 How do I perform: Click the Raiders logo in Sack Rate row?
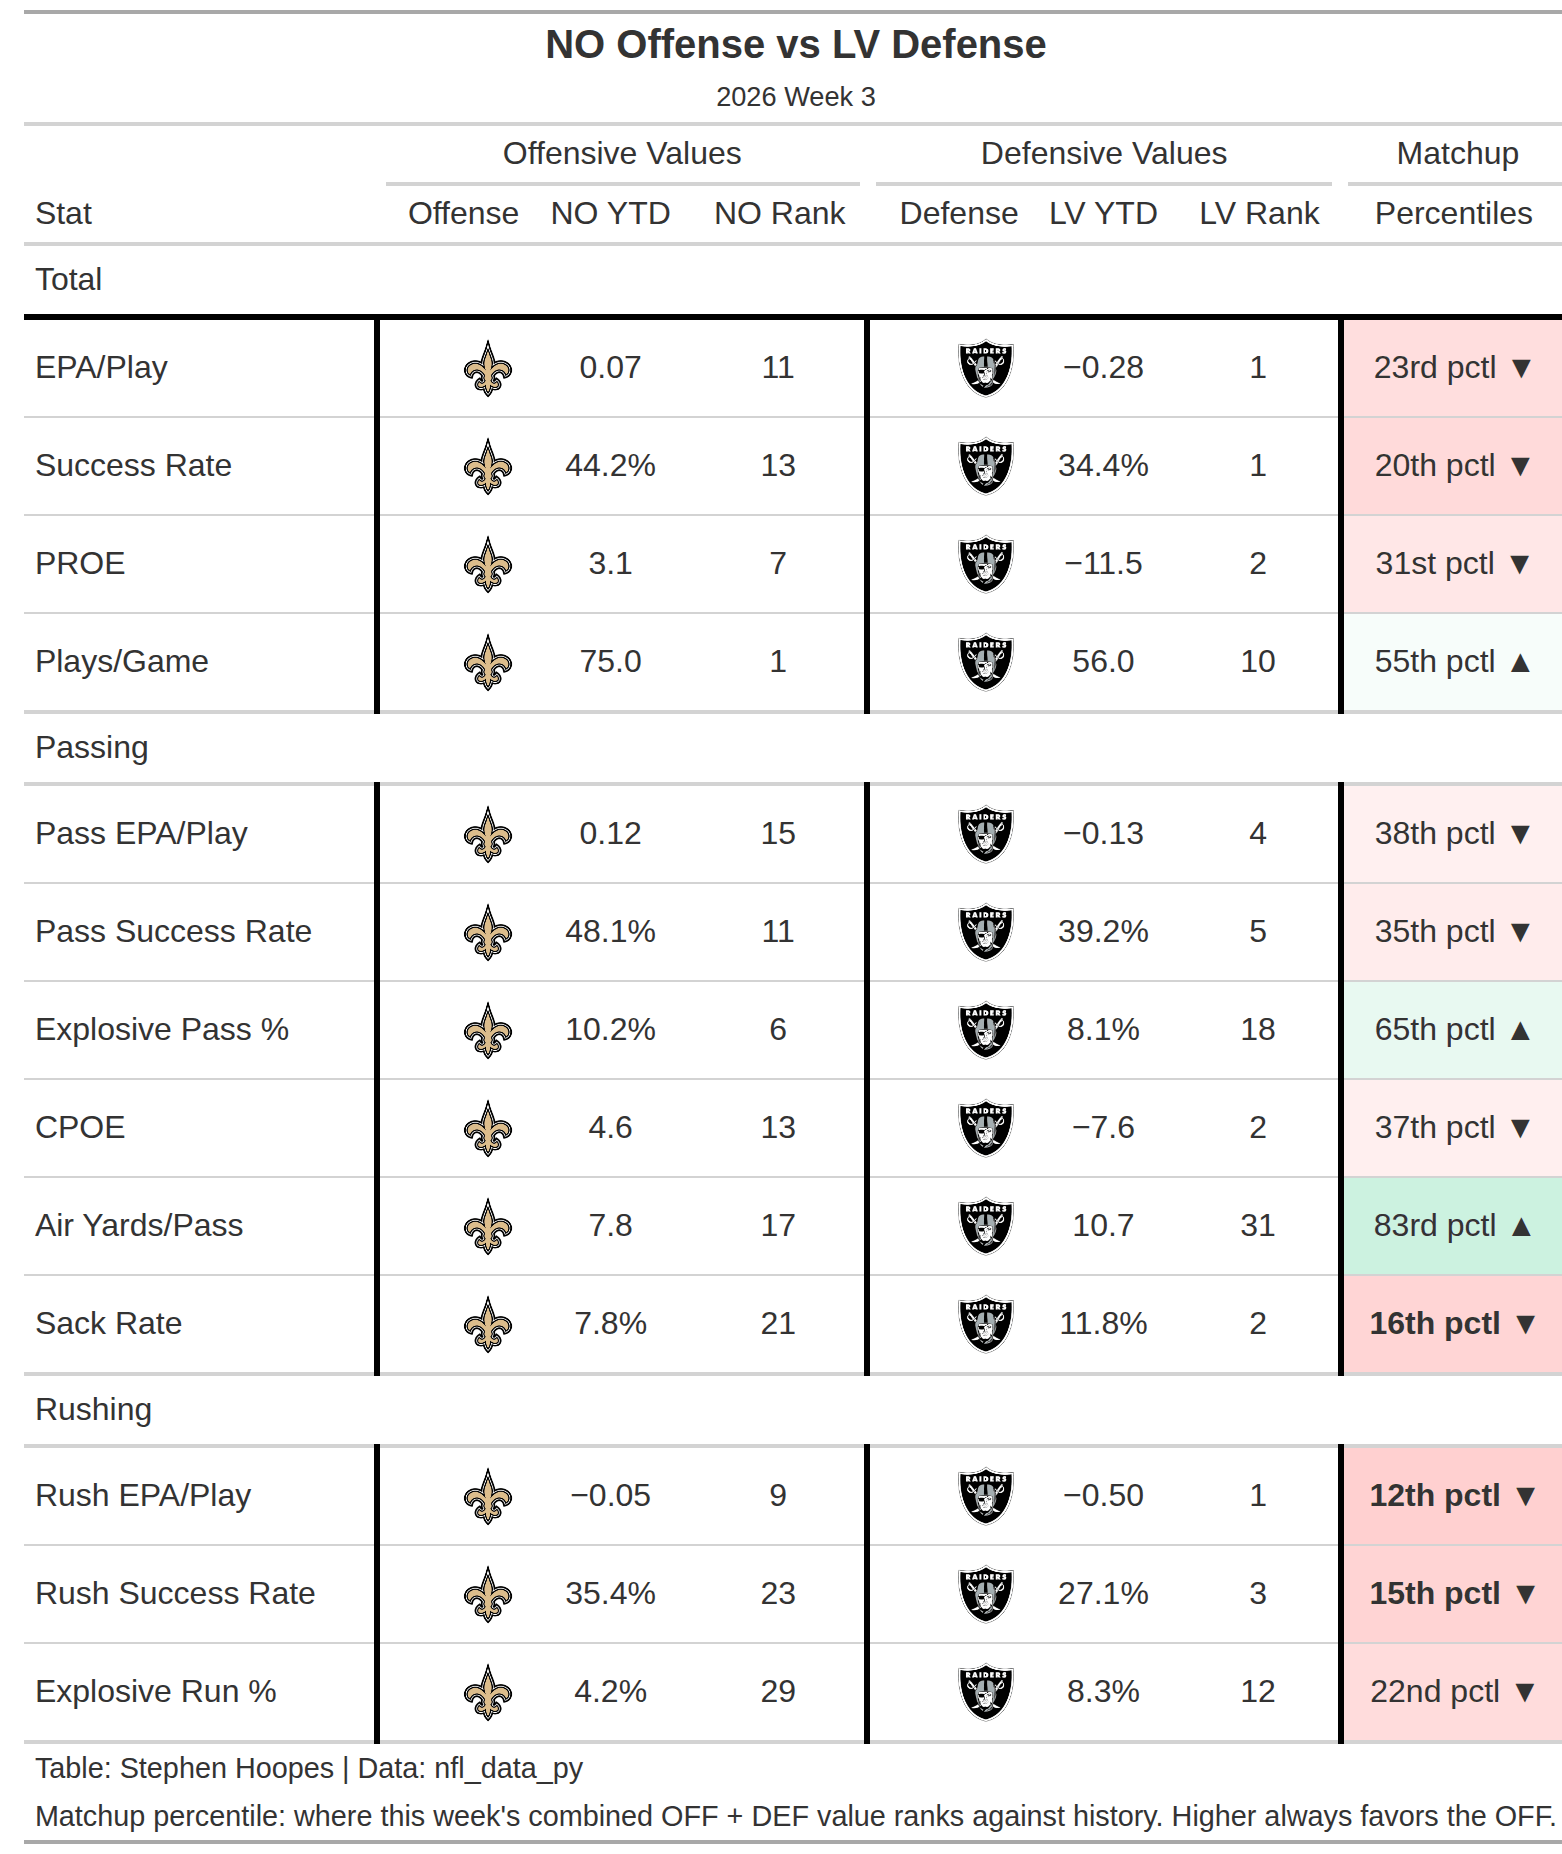986,1324
